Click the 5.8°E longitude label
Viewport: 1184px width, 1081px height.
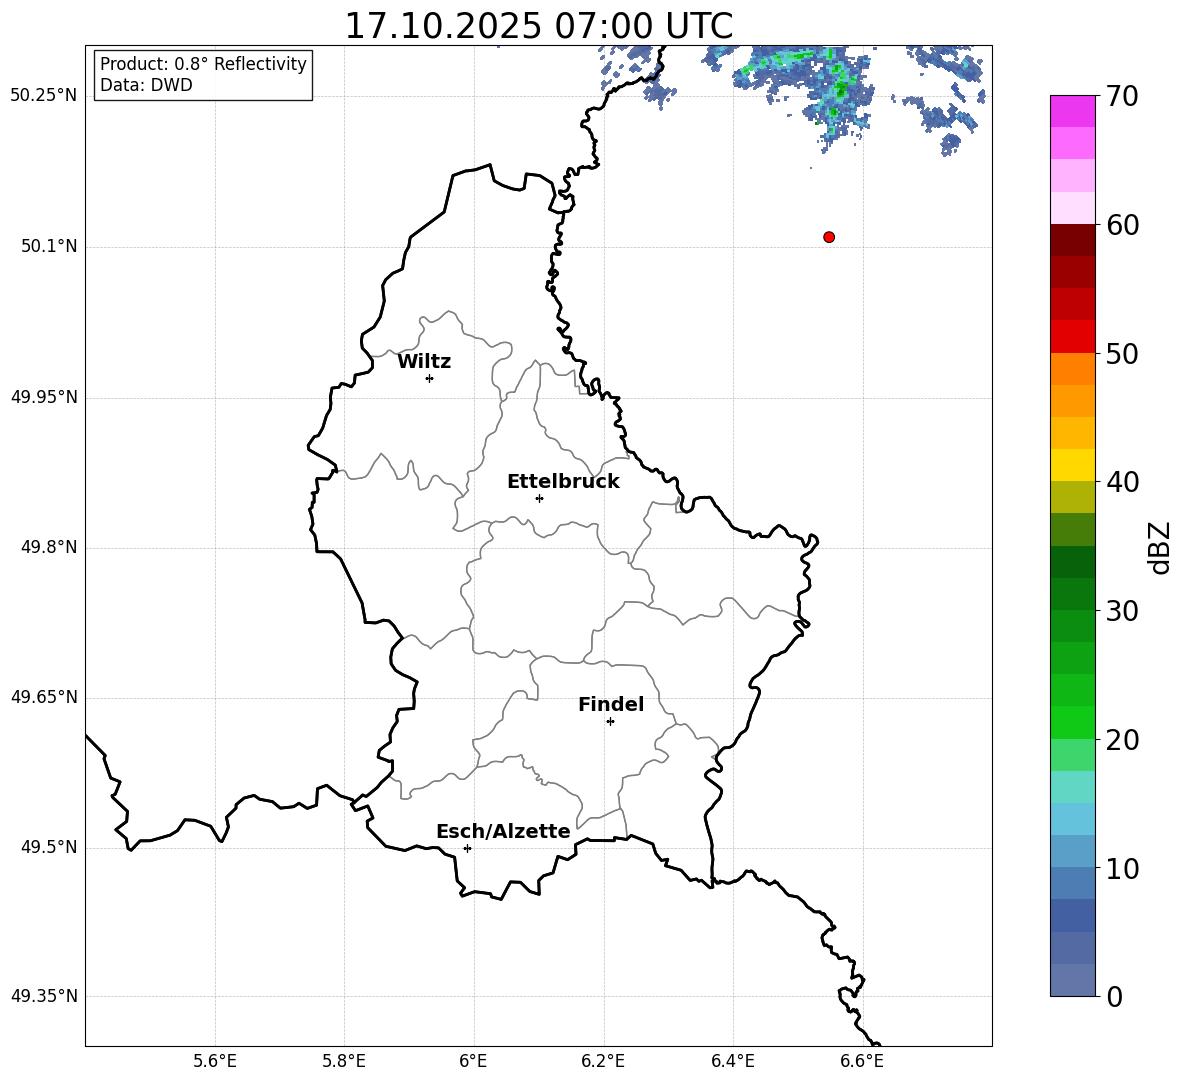click(x=344, y=1061)
